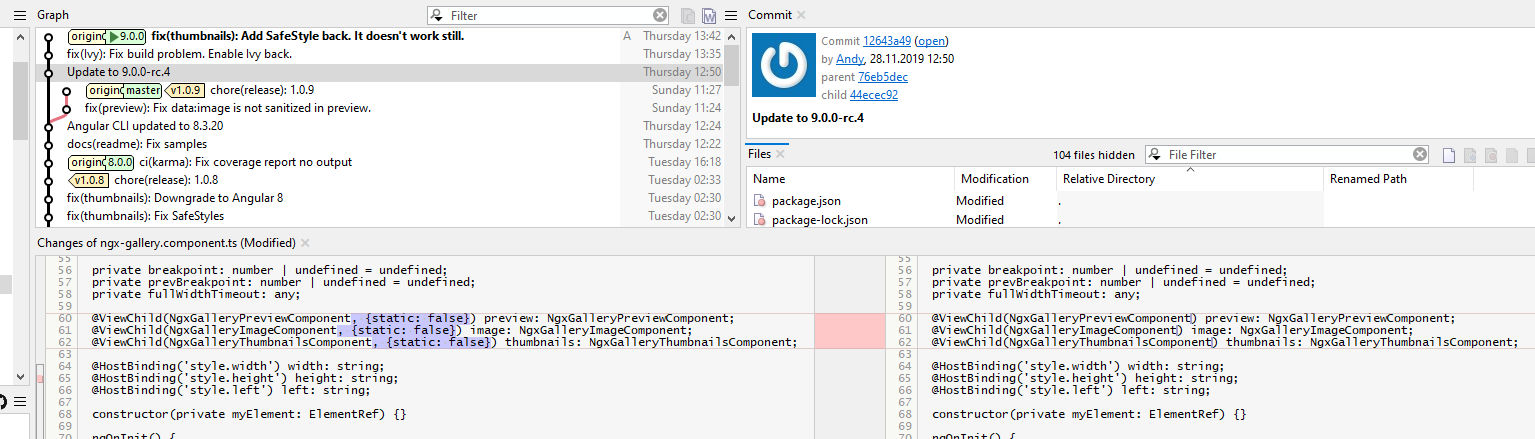Screen dimensions: 1535x439
Task: Select commit 'fix(thumbnails): Add SafeStyle back'
Action: point(380,35)
